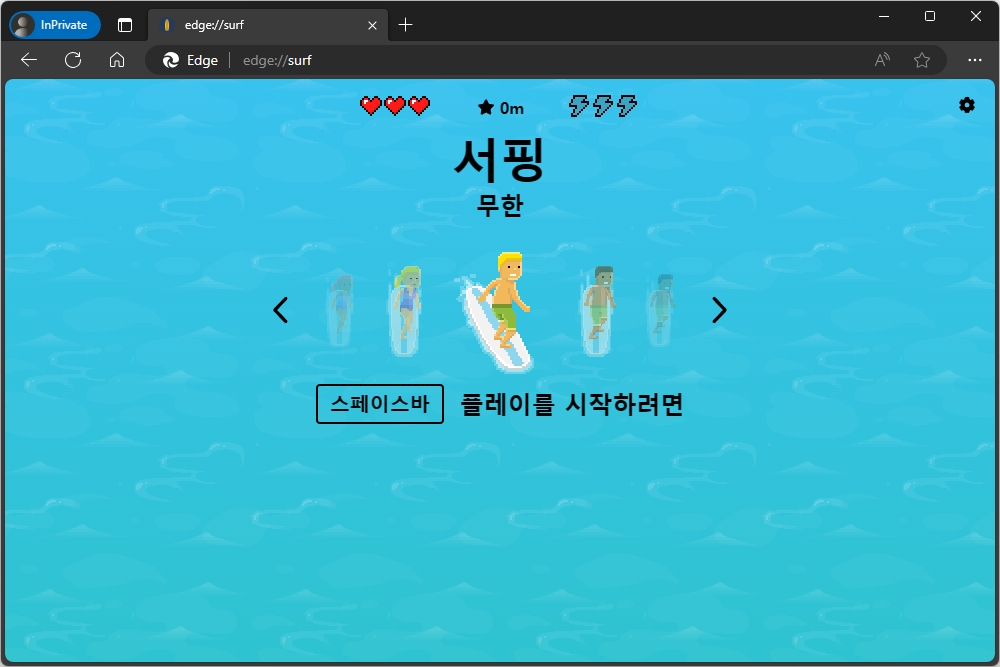Image resolution: width=1000 pixels, height=667 pixels.
Task: Click the InPrivate profile badge
Action: [x=55, y=25]
